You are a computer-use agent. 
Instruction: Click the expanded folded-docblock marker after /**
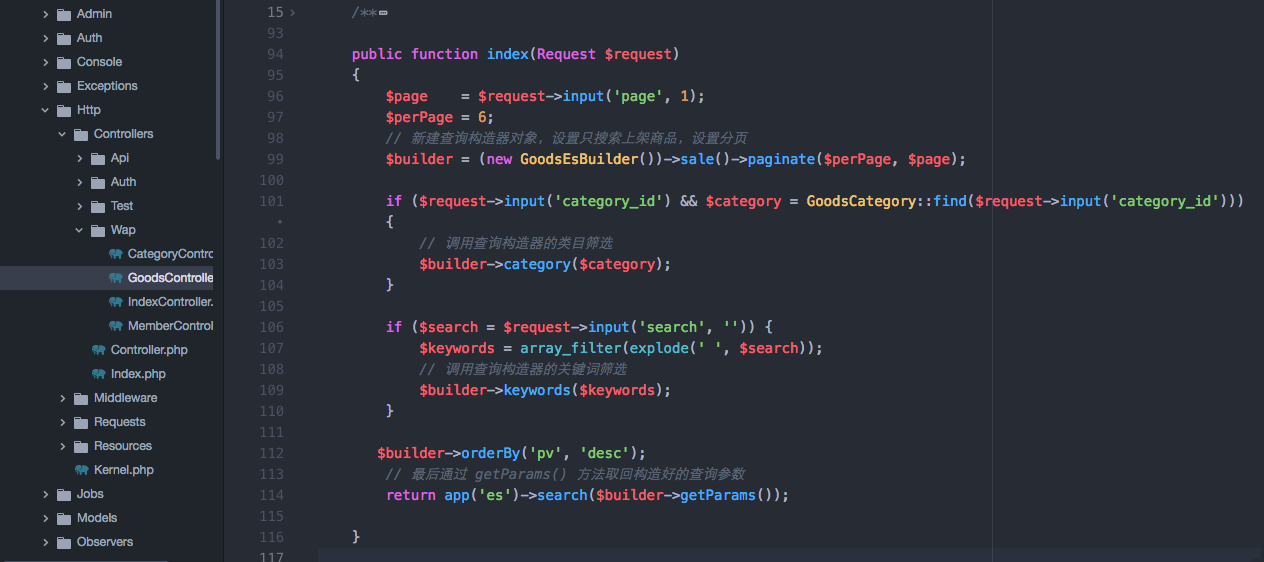click(383, 13)
